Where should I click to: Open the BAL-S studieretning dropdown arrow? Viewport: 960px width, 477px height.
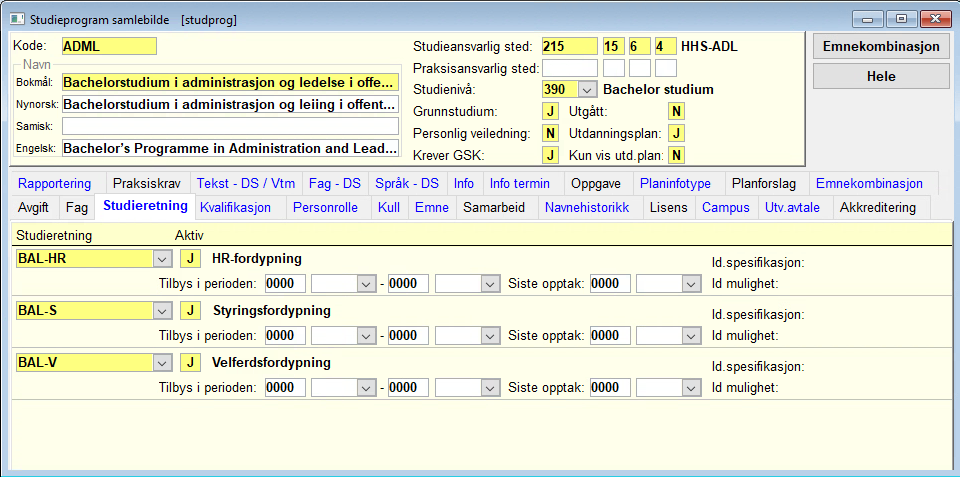pos(162,310)
